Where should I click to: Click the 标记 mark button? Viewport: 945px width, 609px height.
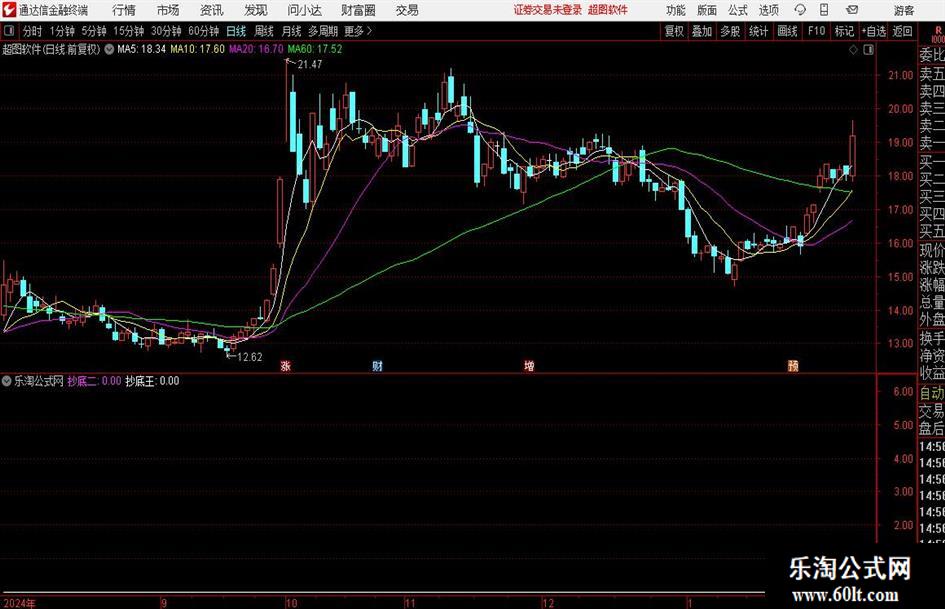click(x=844, y=31)
